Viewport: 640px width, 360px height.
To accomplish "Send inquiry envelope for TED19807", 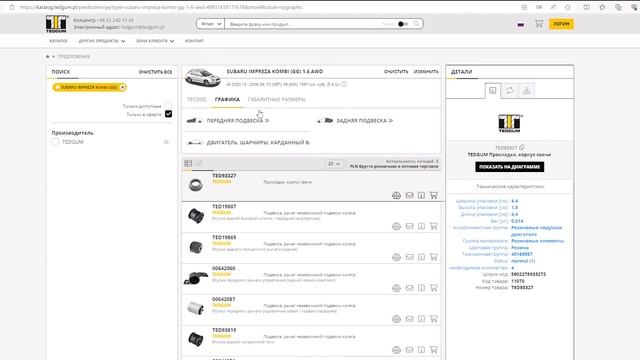I will coord(409,226).
